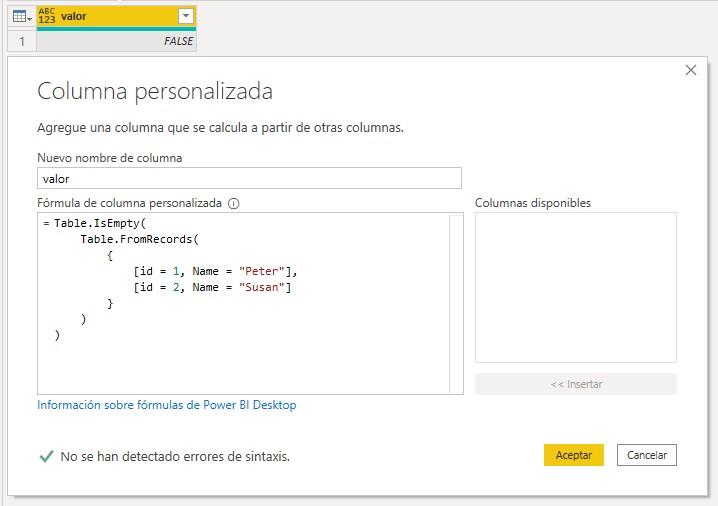Click the Columna personalizada title
The height and width of the screenshot is (506, 718).
tap(155, 91)
